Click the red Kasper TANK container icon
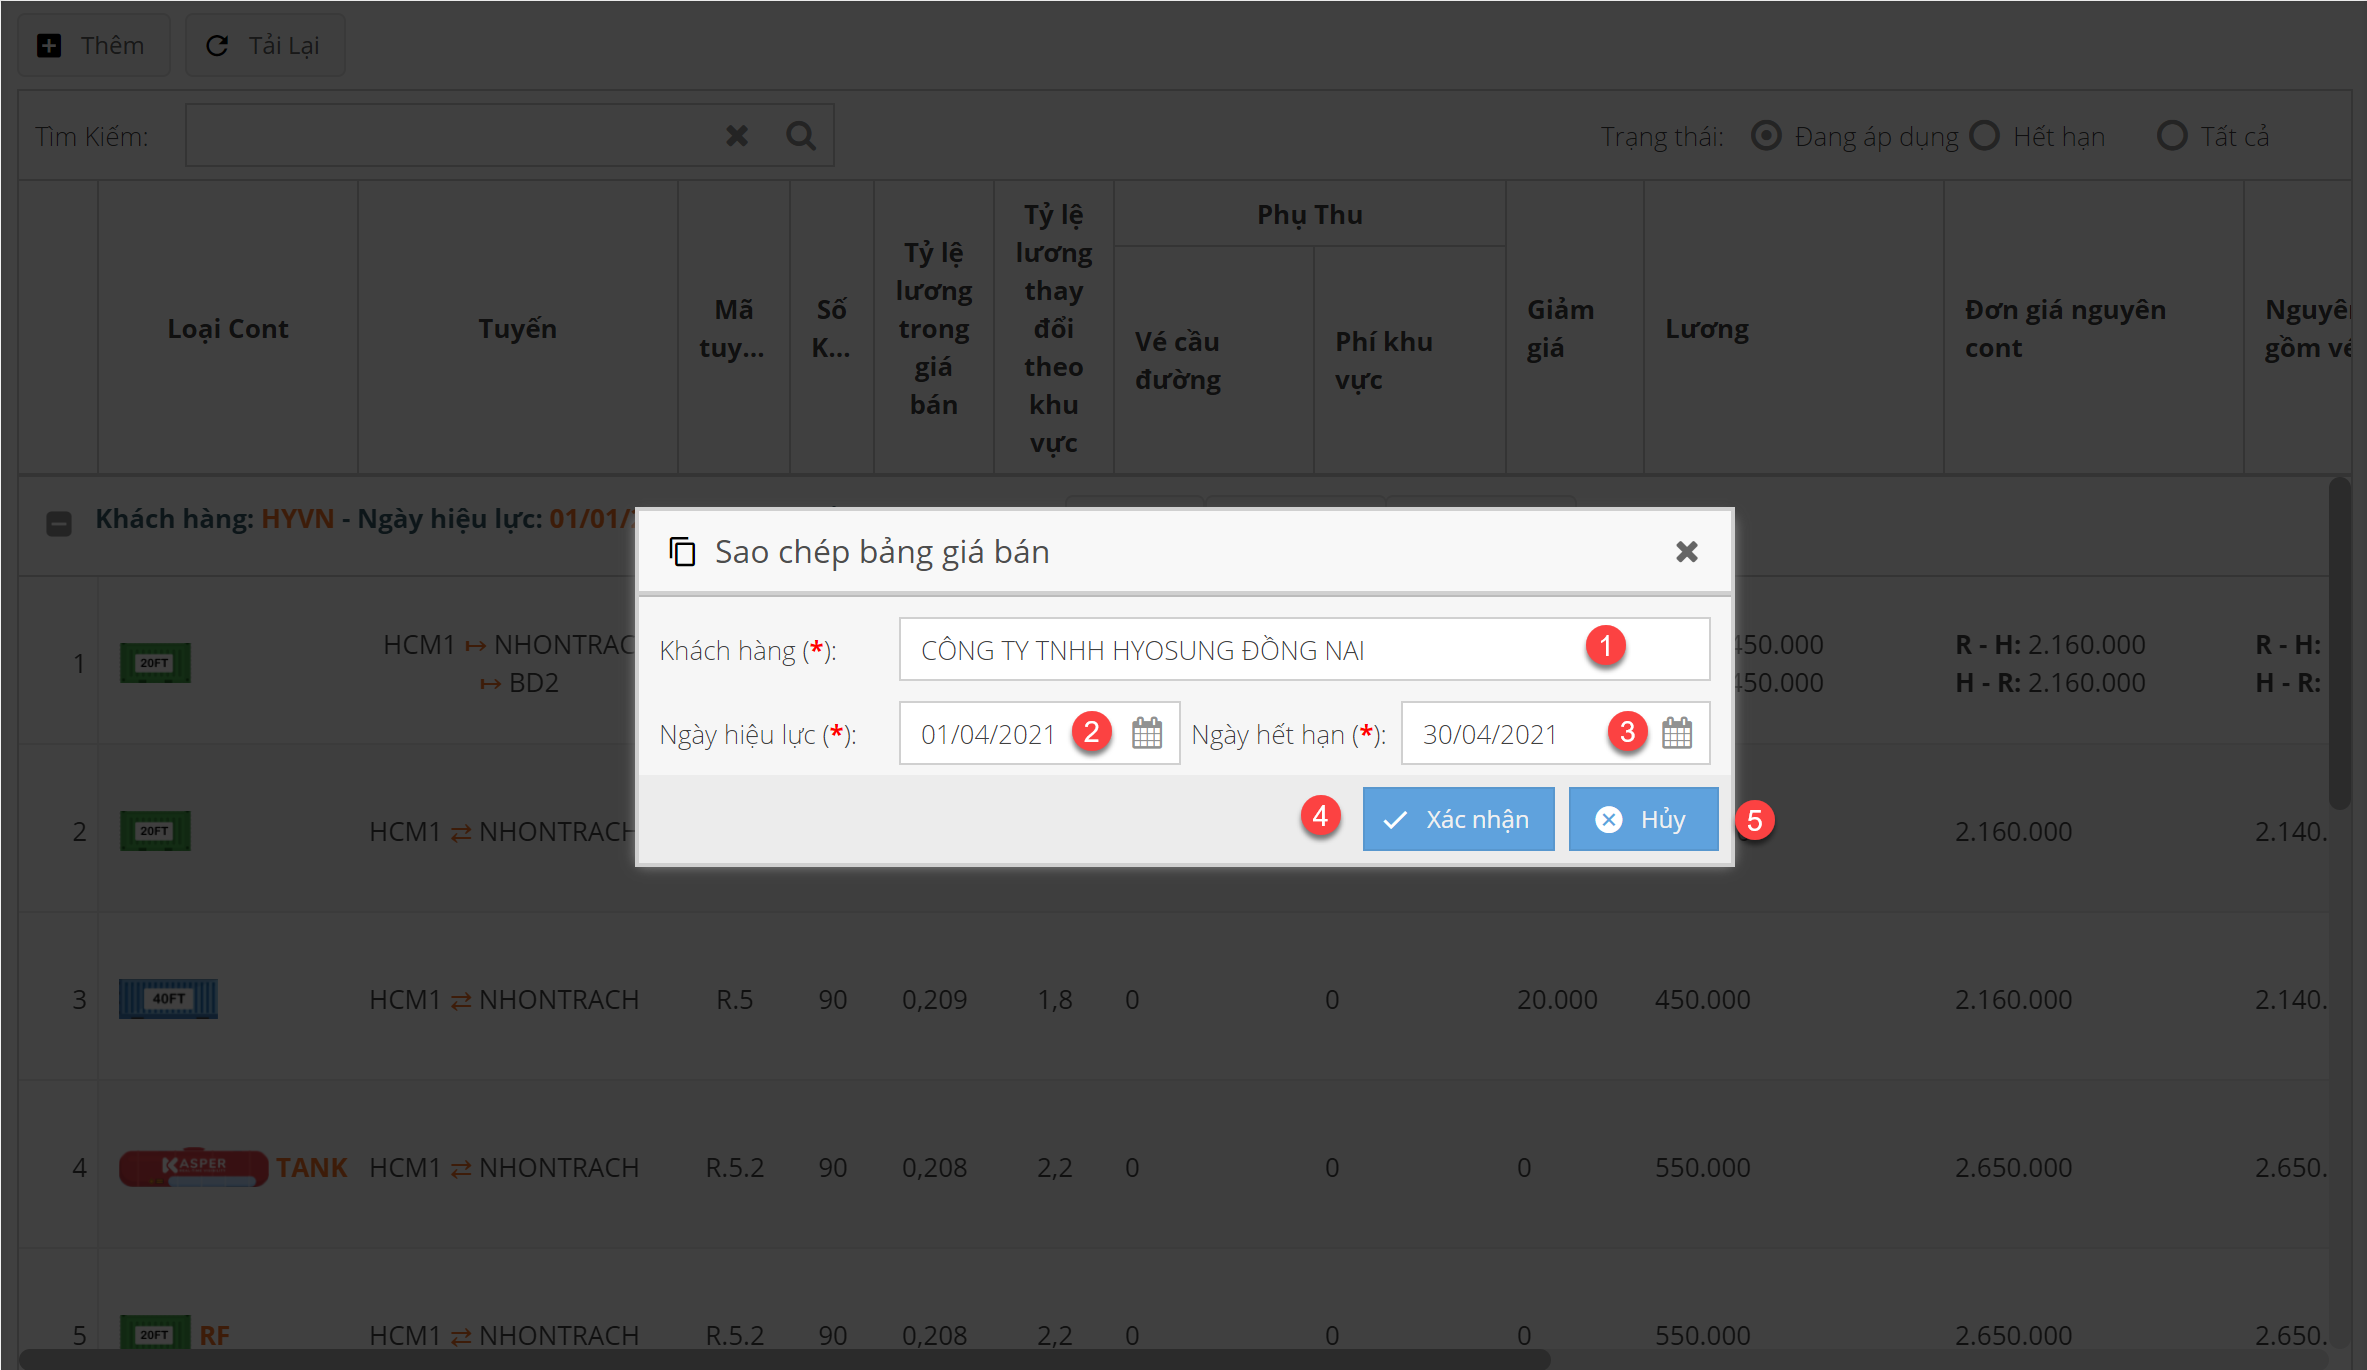 click(x=193, y=1166)
